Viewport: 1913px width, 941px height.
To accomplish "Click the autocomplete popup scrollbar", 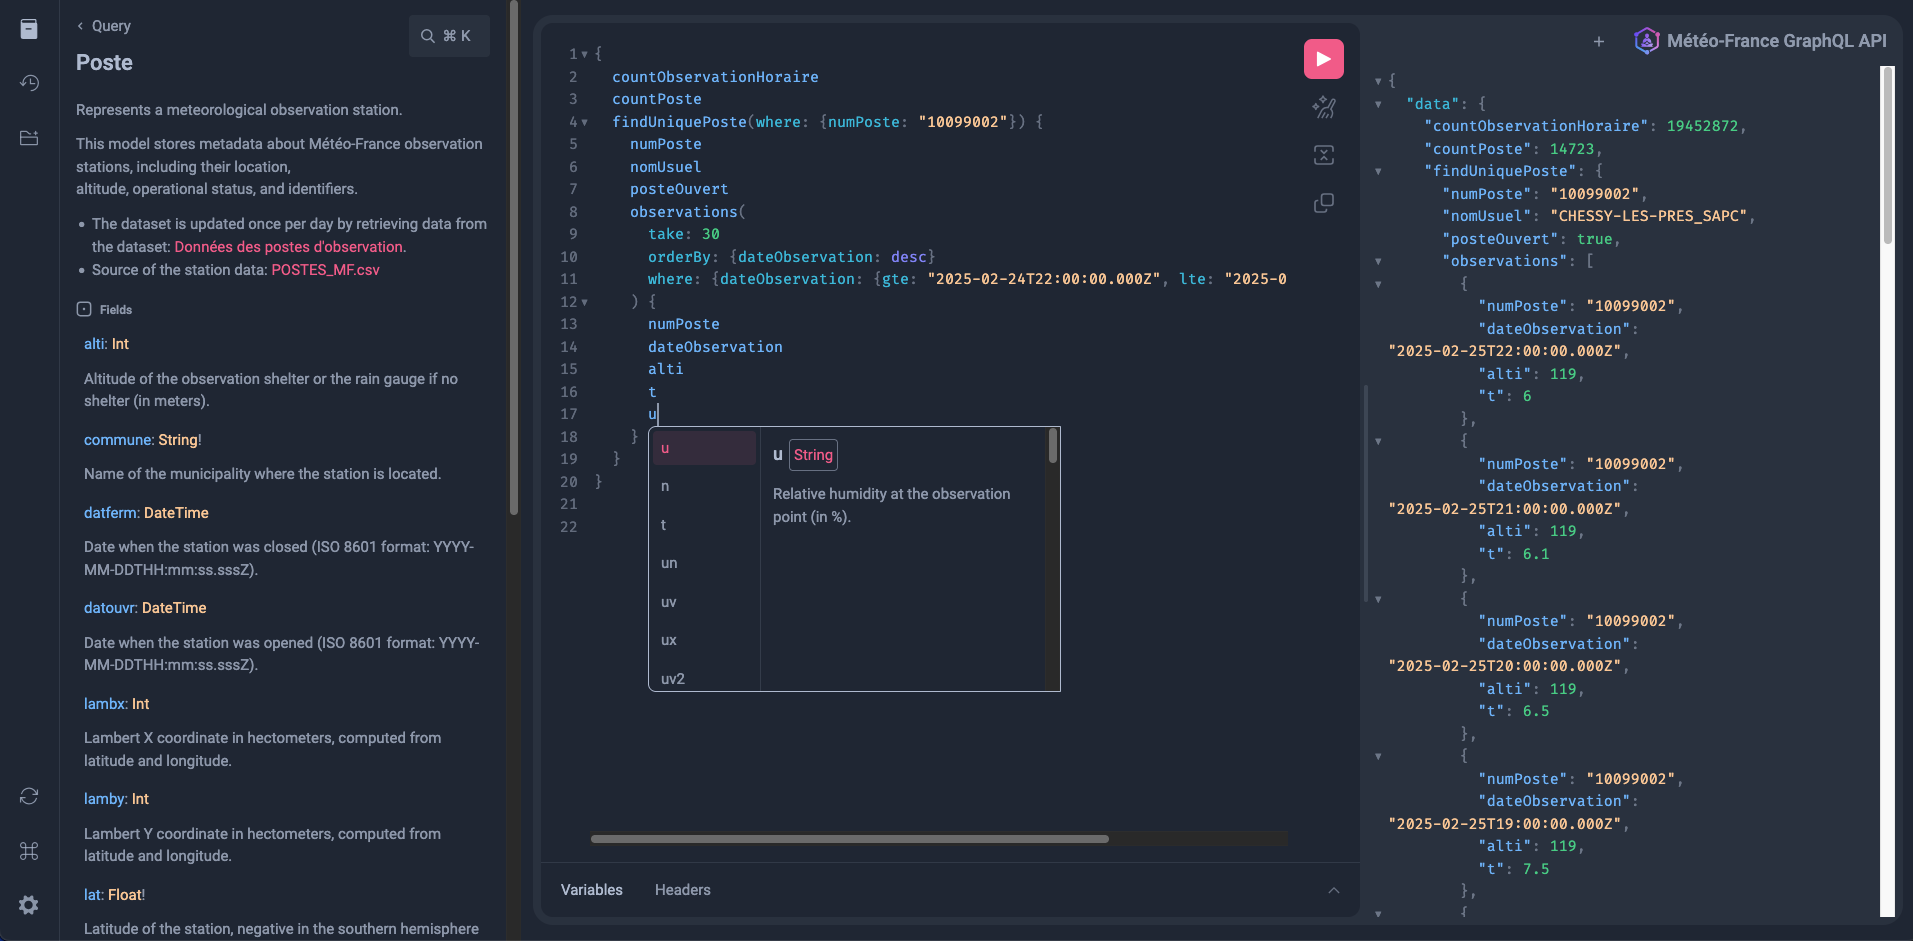I will click(x=1052, y=446).
